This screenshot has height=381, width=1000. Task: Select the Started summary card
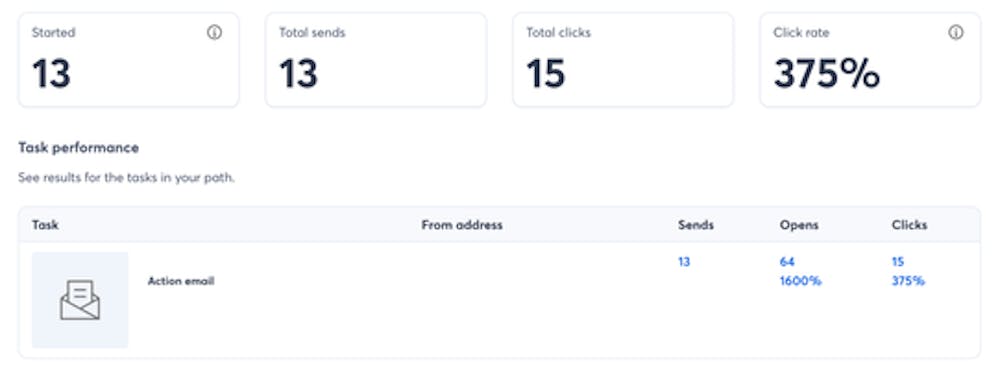(x=129, y=60)
